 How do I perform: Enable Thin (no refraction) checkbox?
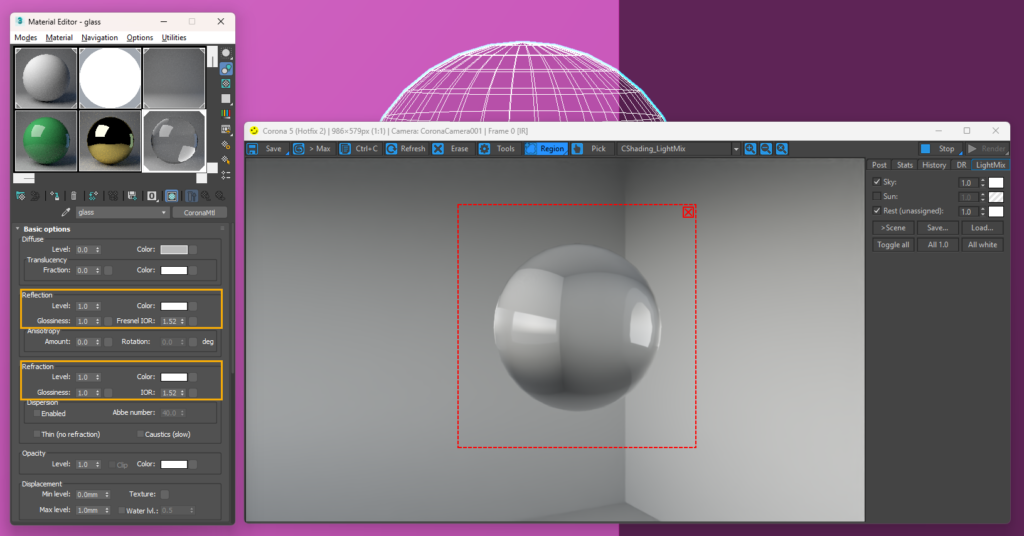pos(37,434)
